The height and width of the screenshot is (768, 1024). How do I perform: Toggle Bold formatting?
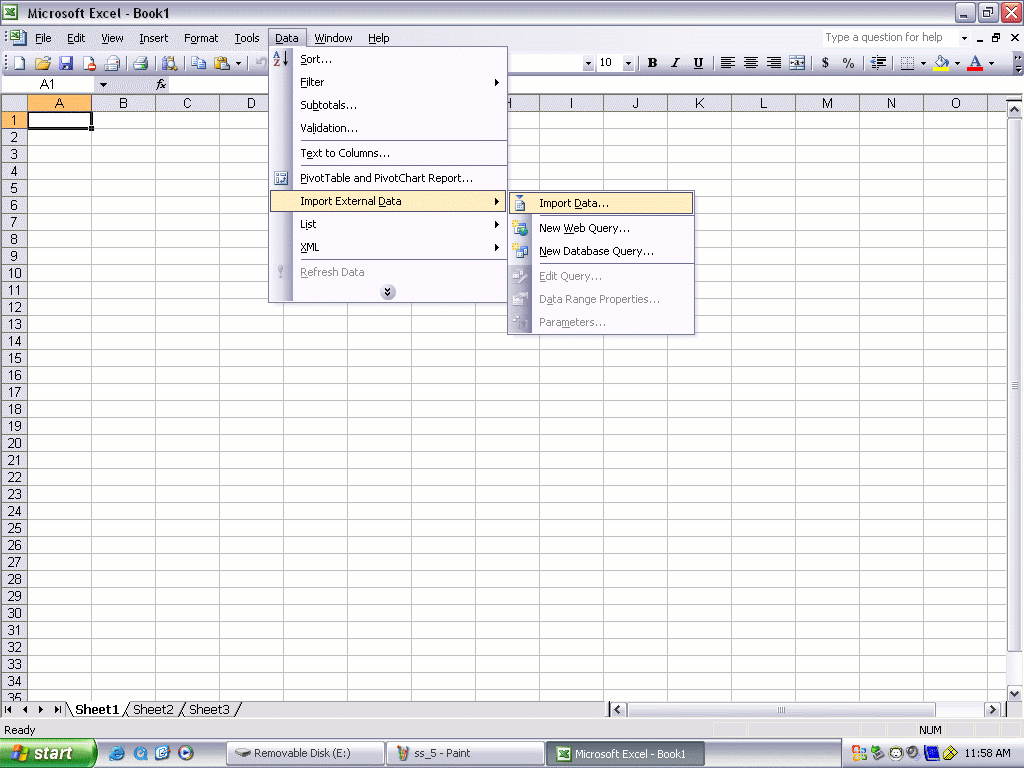[652, 63]
